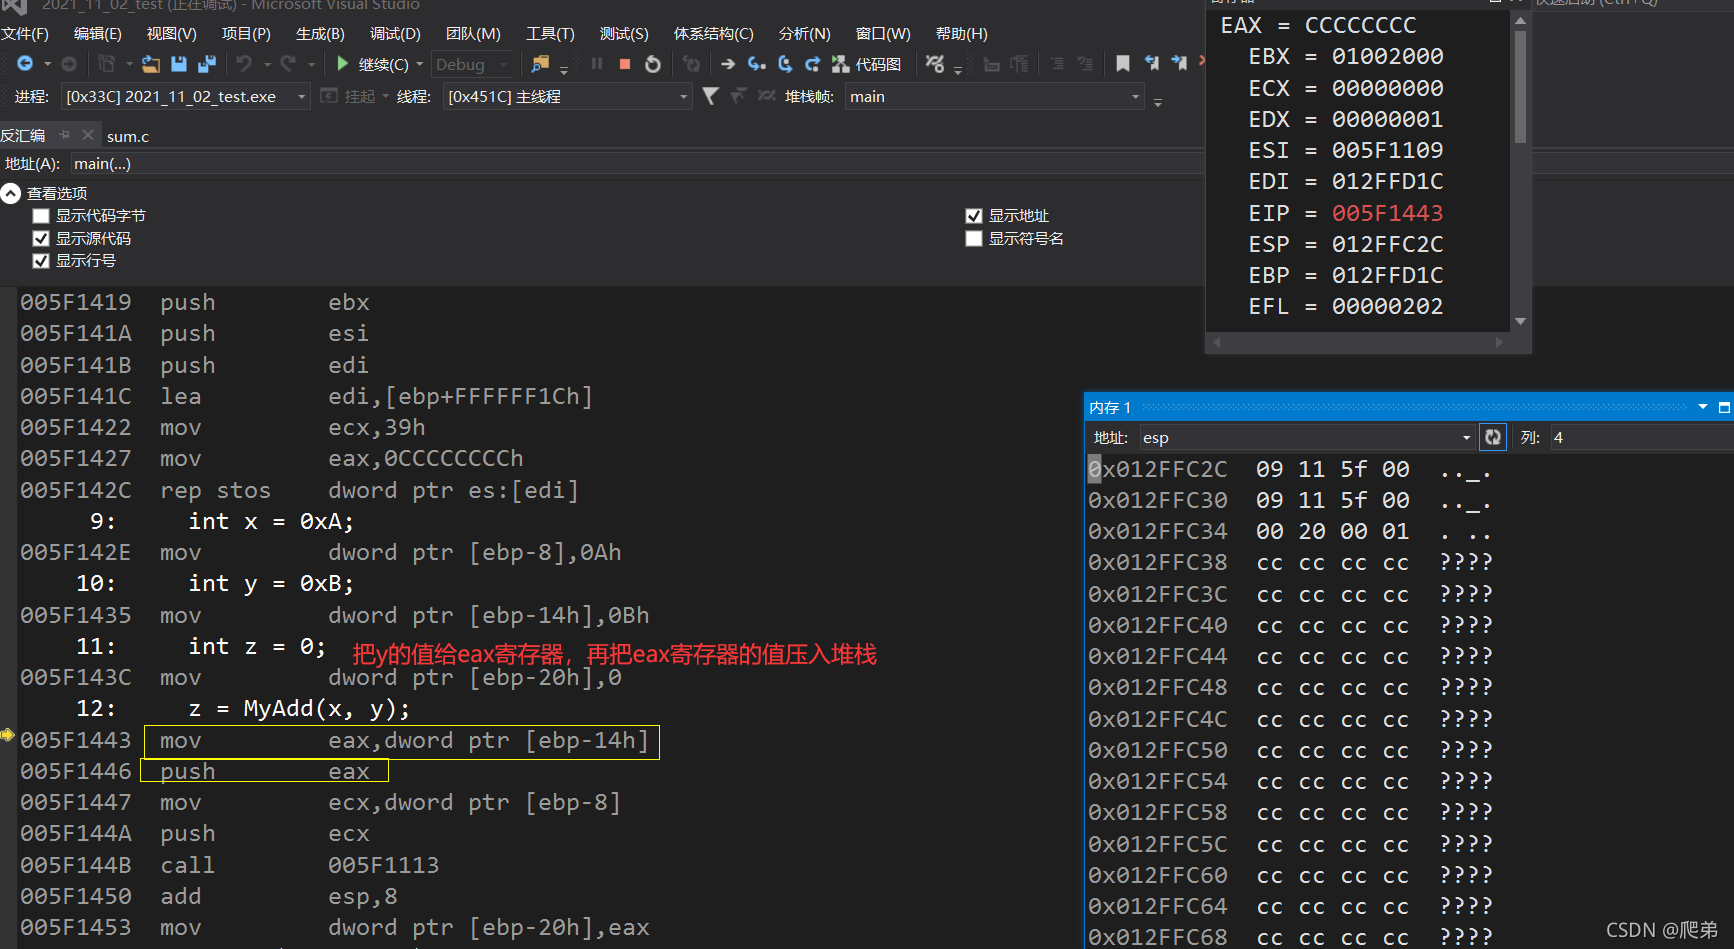The image size is (1734, 949).
Task: Open the Debug configuration dropdown
Action: (503, 64)
